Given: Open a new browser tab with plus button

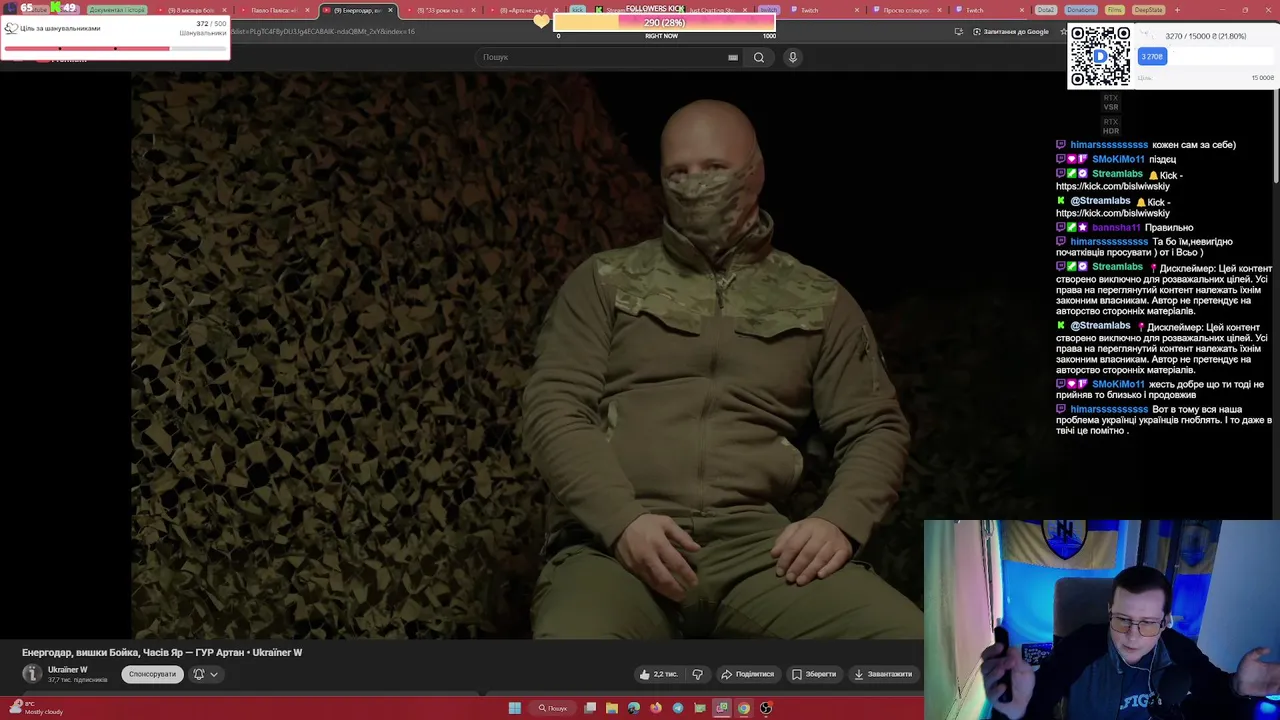Looking at the screenshot, I should (x=1177, y=10).
